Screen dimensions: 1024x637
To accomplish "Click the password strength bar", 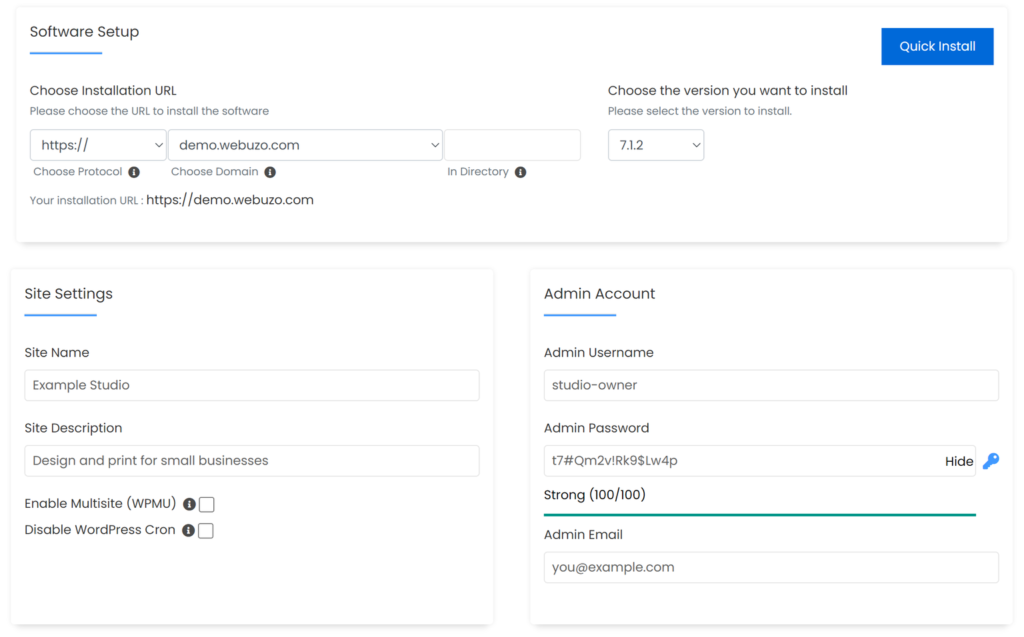I will pyautogui.click(x=760, y=515).
